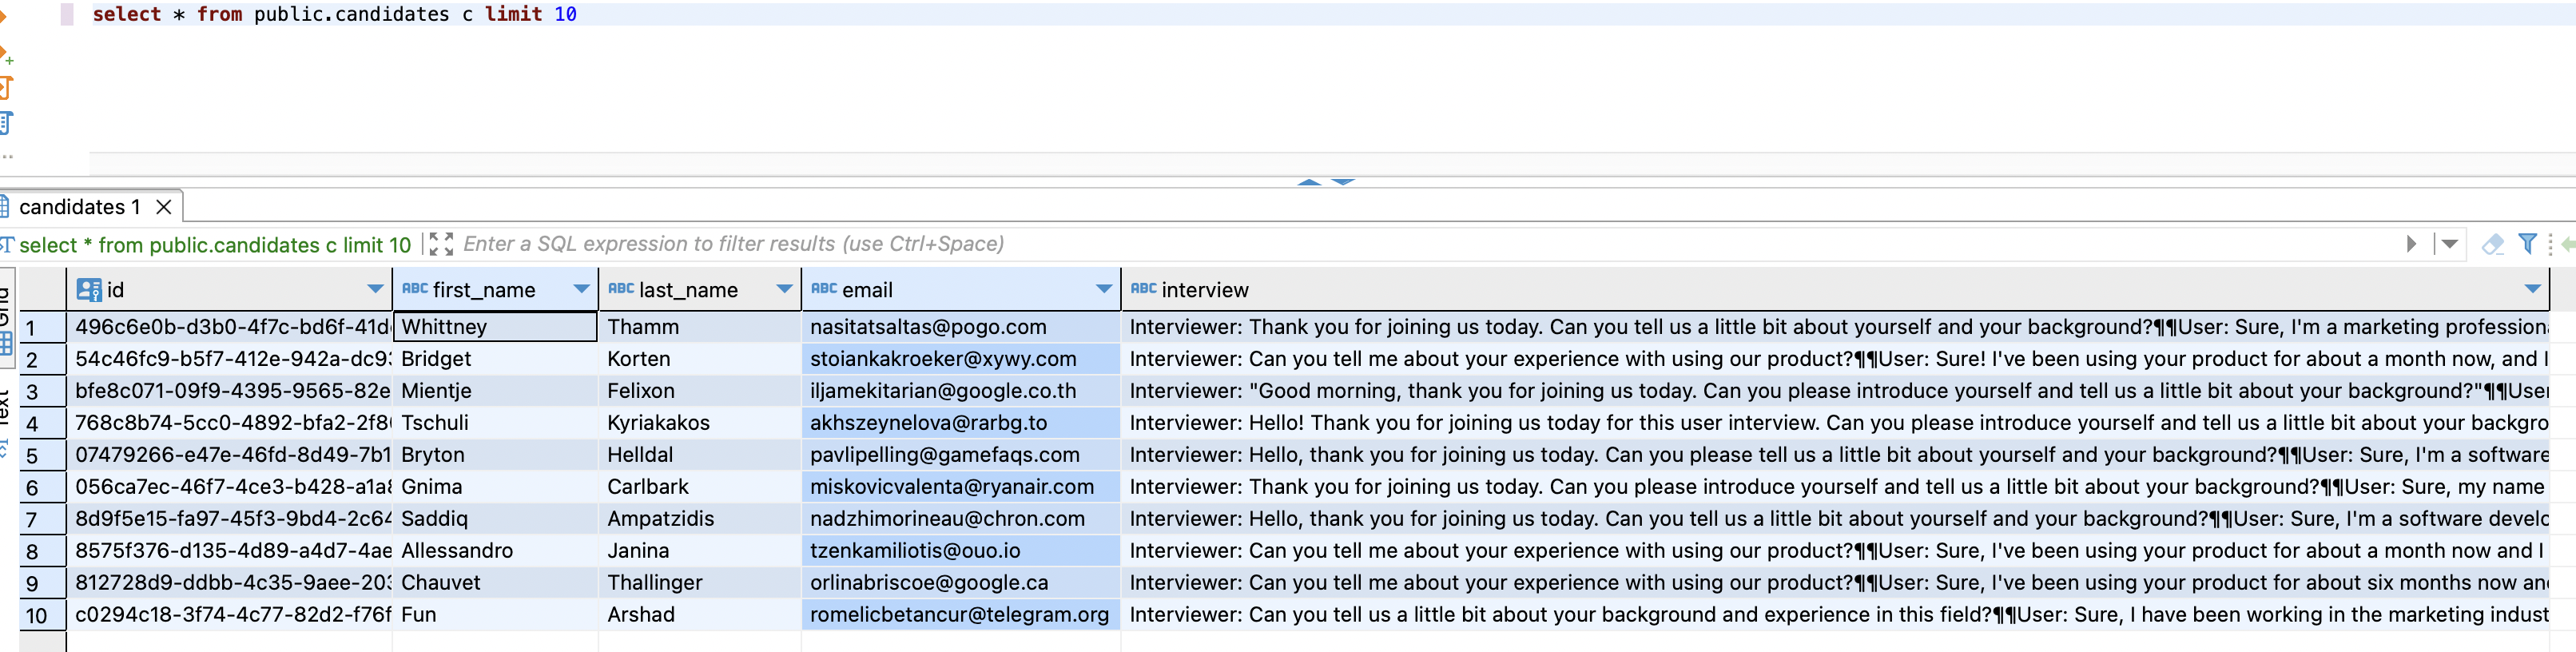
Task: Click the remove all filters eraser icon
Action: pyautogui.click(x=2493, y=244)
